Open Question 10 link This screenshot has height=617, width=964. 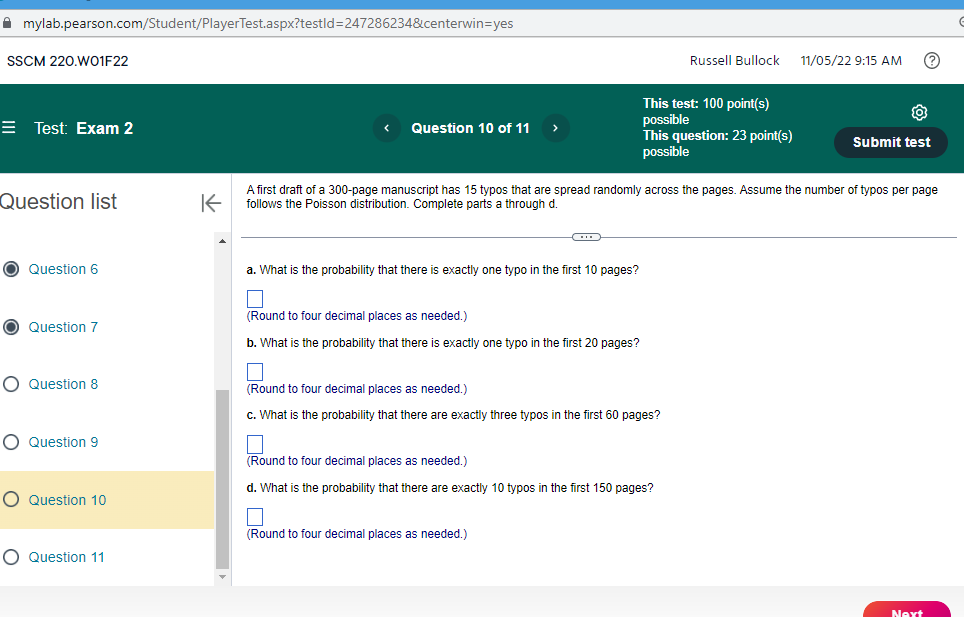click(x=67, y=500)
